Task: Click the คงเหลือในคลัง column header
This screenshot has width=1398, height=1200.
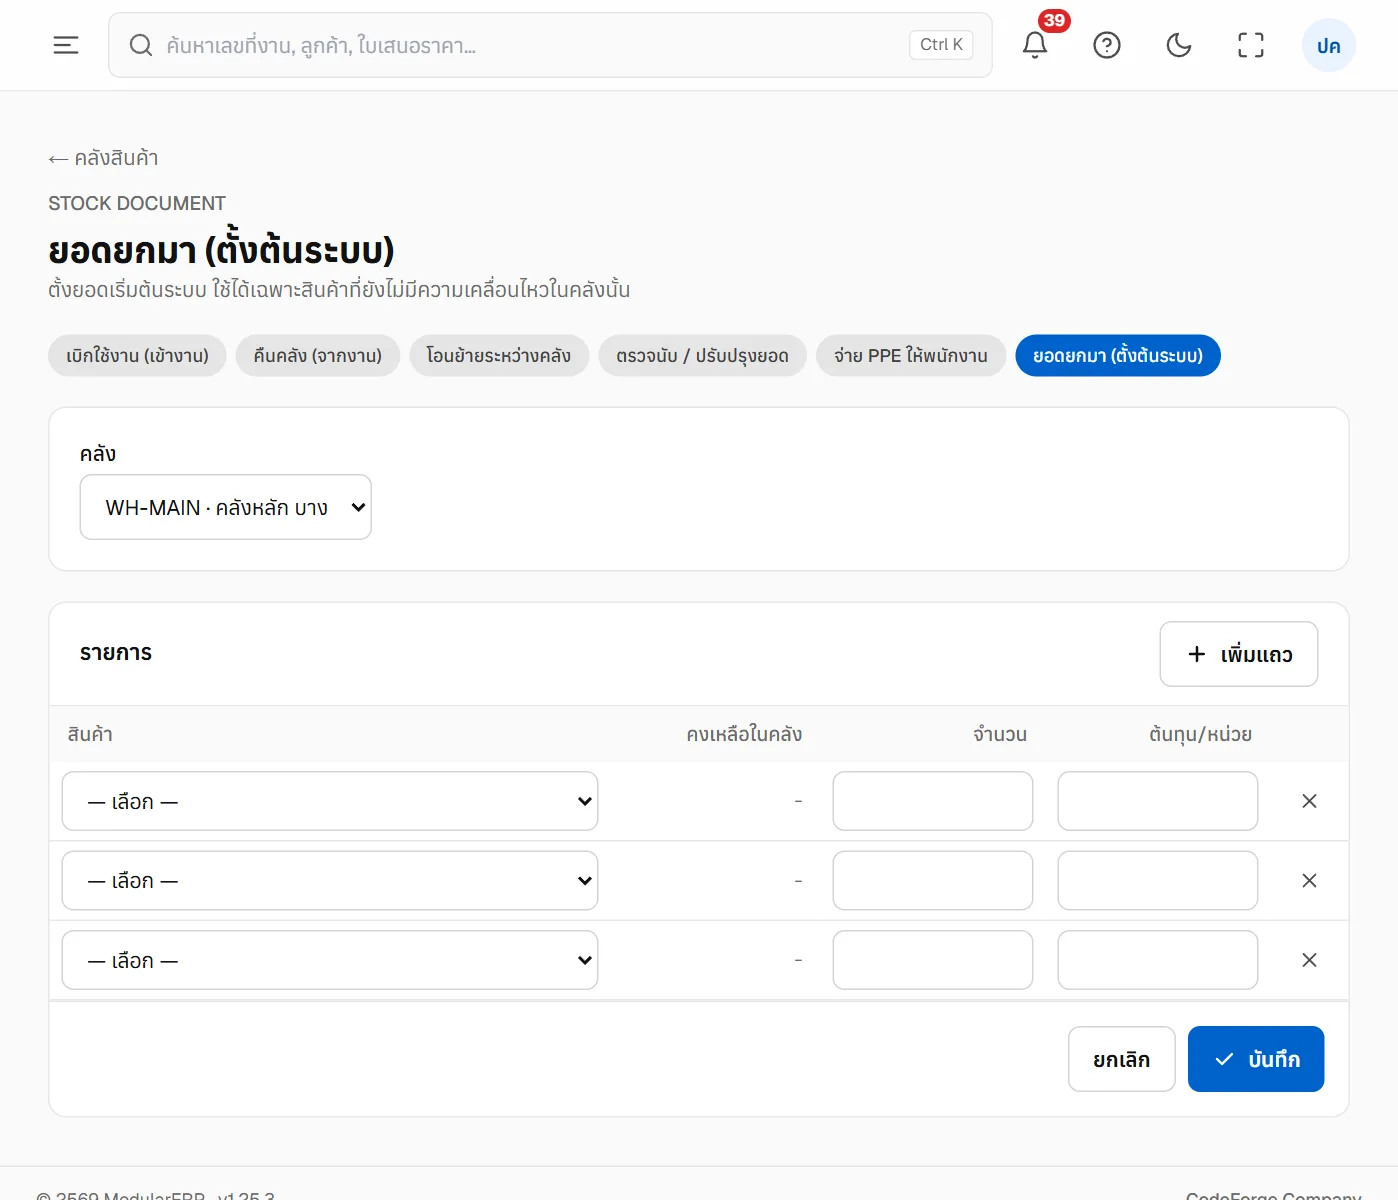Action: pyautogui.click(x=744, y=734)
